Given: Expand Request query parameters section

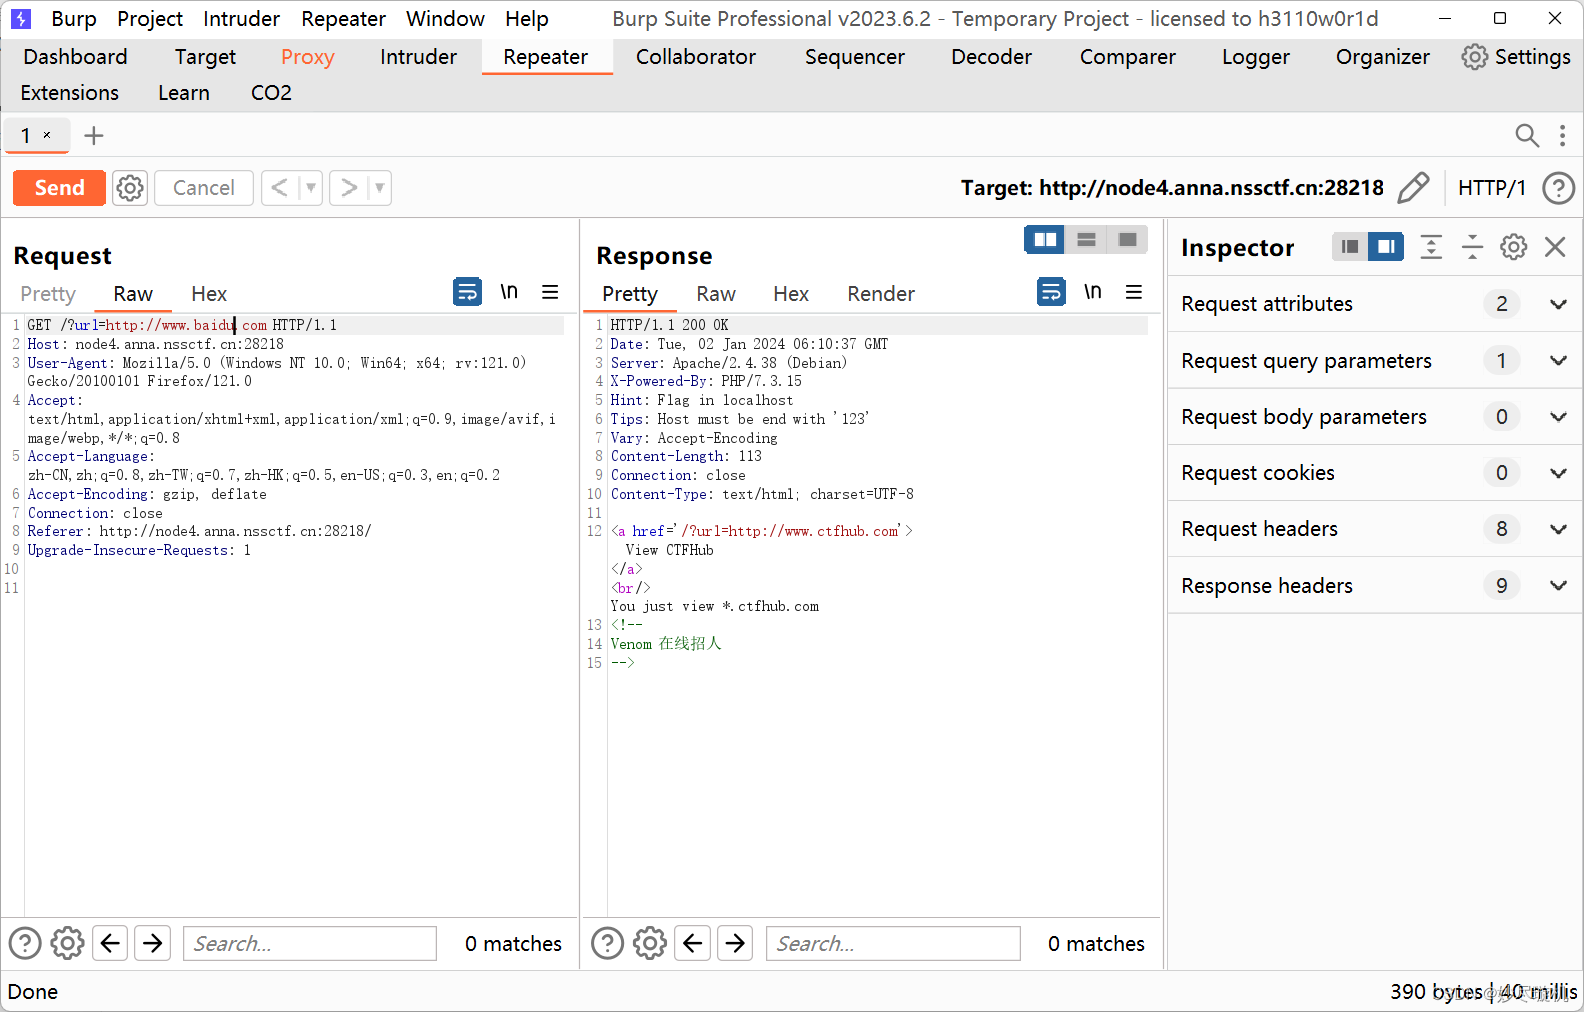Looking at the screenshot, I should click(x=1375, y=361).
